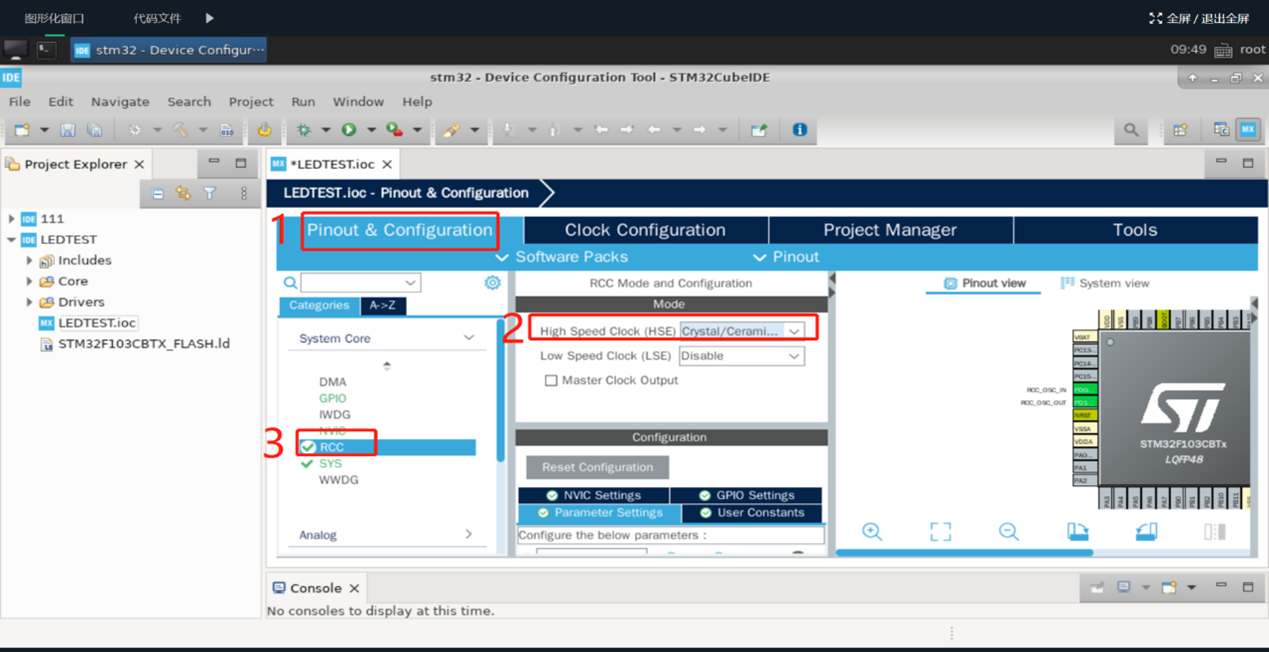Expand the Drivers folder
Image resolution: width=1269 pixels, height=652 pixels.
[x=30, y=302]
